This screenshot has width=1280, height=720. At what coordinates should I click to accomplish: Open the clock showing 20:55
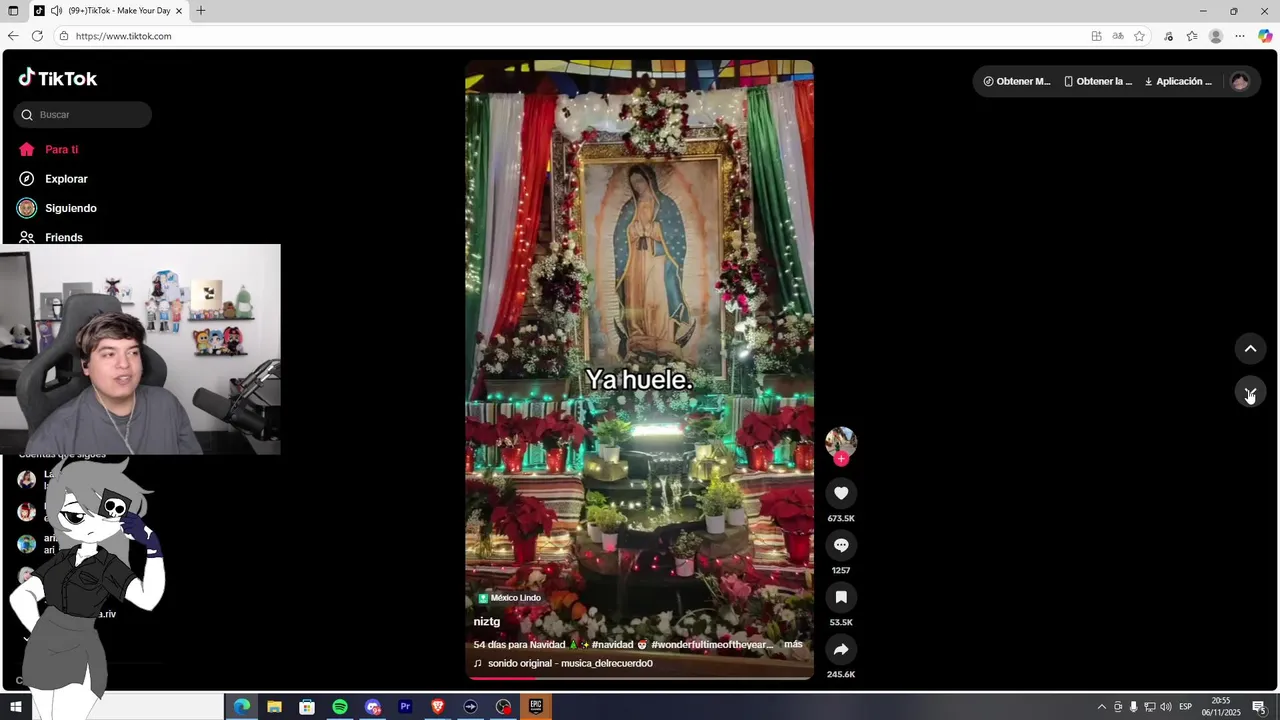click(1221, 707)
